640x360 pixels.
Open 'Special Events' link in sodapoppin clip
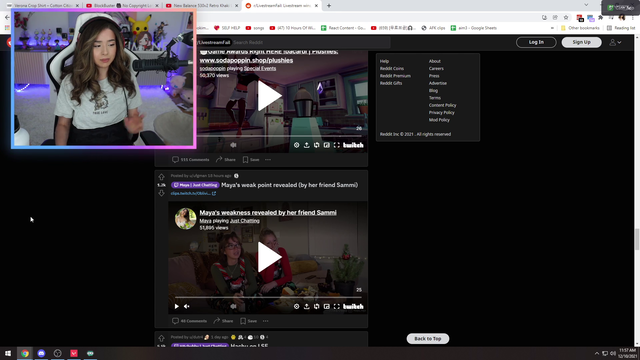pyautogui.click(x=260, y=68)
